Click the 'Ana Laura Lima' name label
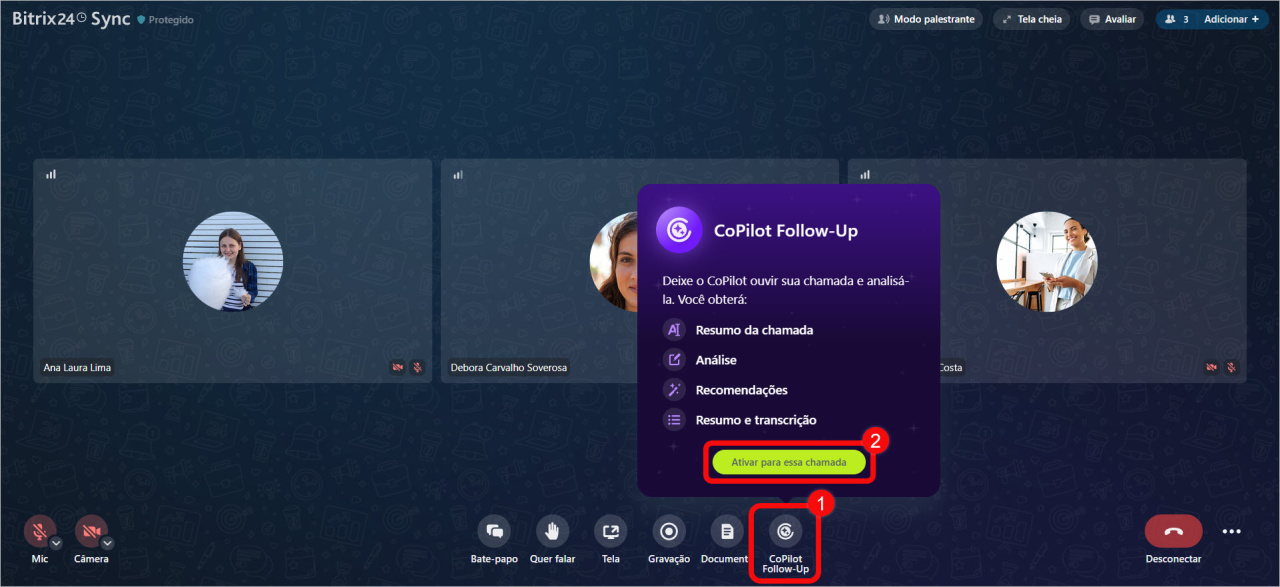 point(77,368)
